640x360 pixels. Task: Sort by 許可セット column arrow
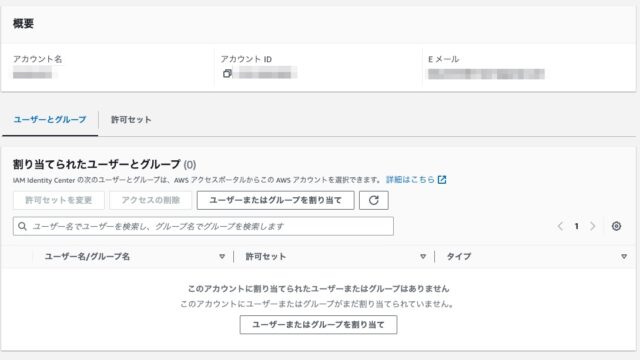(x=423, y=256)
